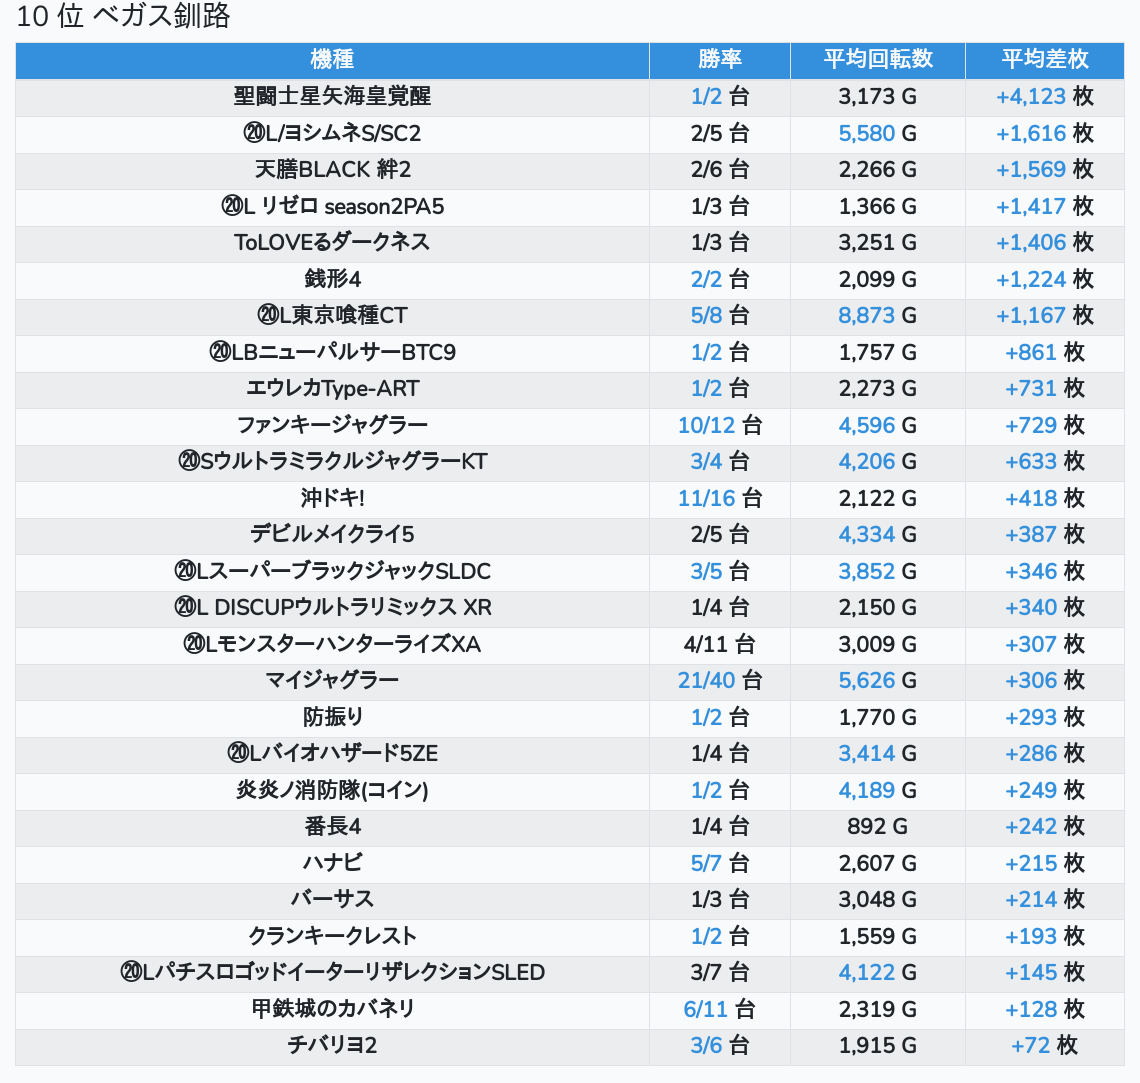Click the 4/11 台 win rate
1140x1083 pixels.
[x=720, y=645]
